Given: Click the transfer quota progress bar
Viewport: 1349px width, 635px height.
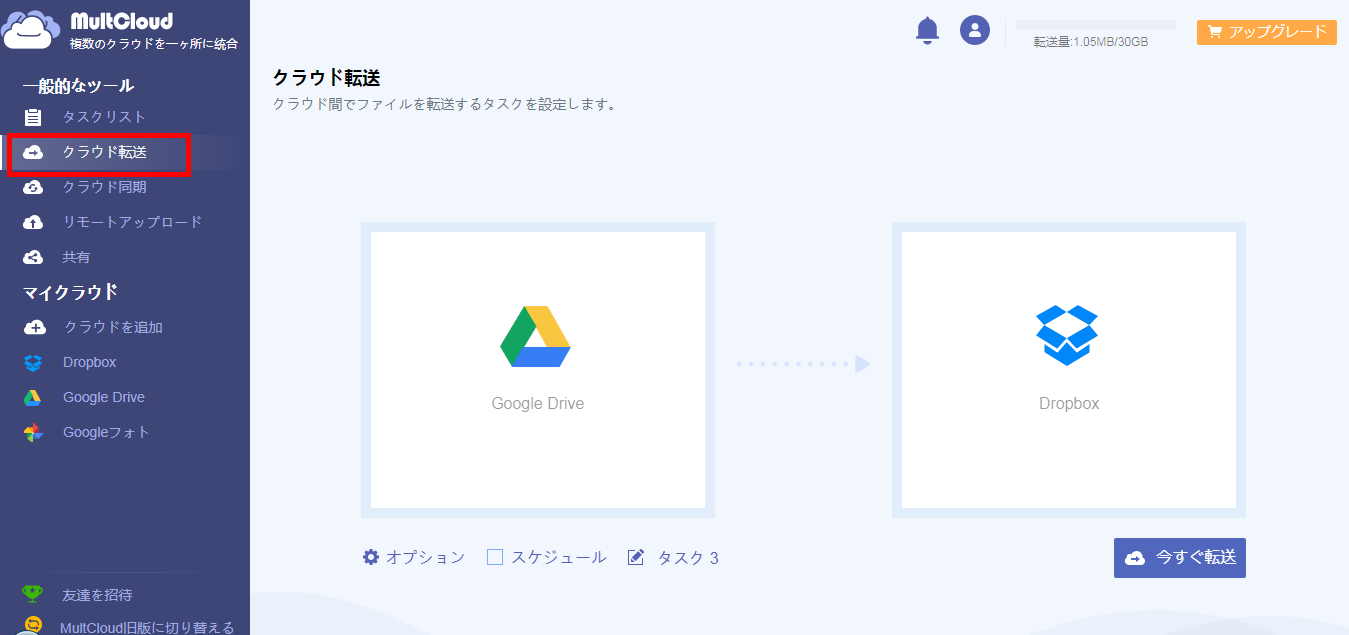Looking at the screenshot, I should pyautogui.click(x=1095, y=25).
